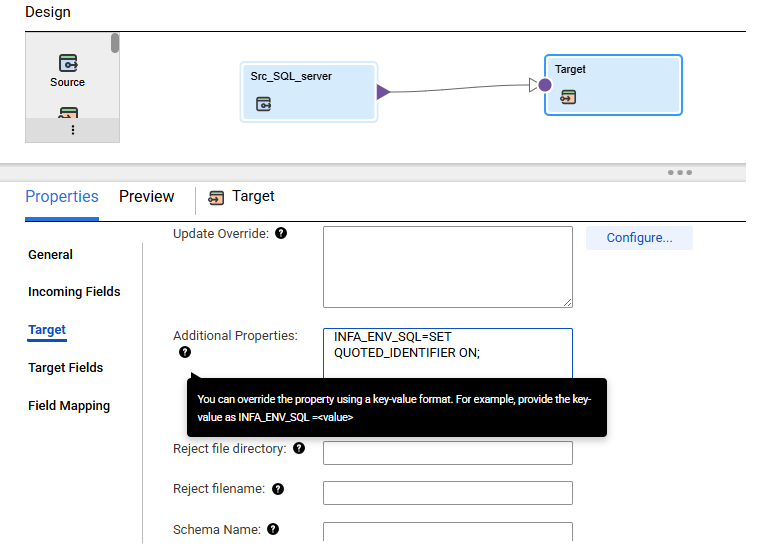Image resolution: width=757 pixels, height=557 pixels.
Task: Open help for Schema Name
Action: (x=273, y=529)
